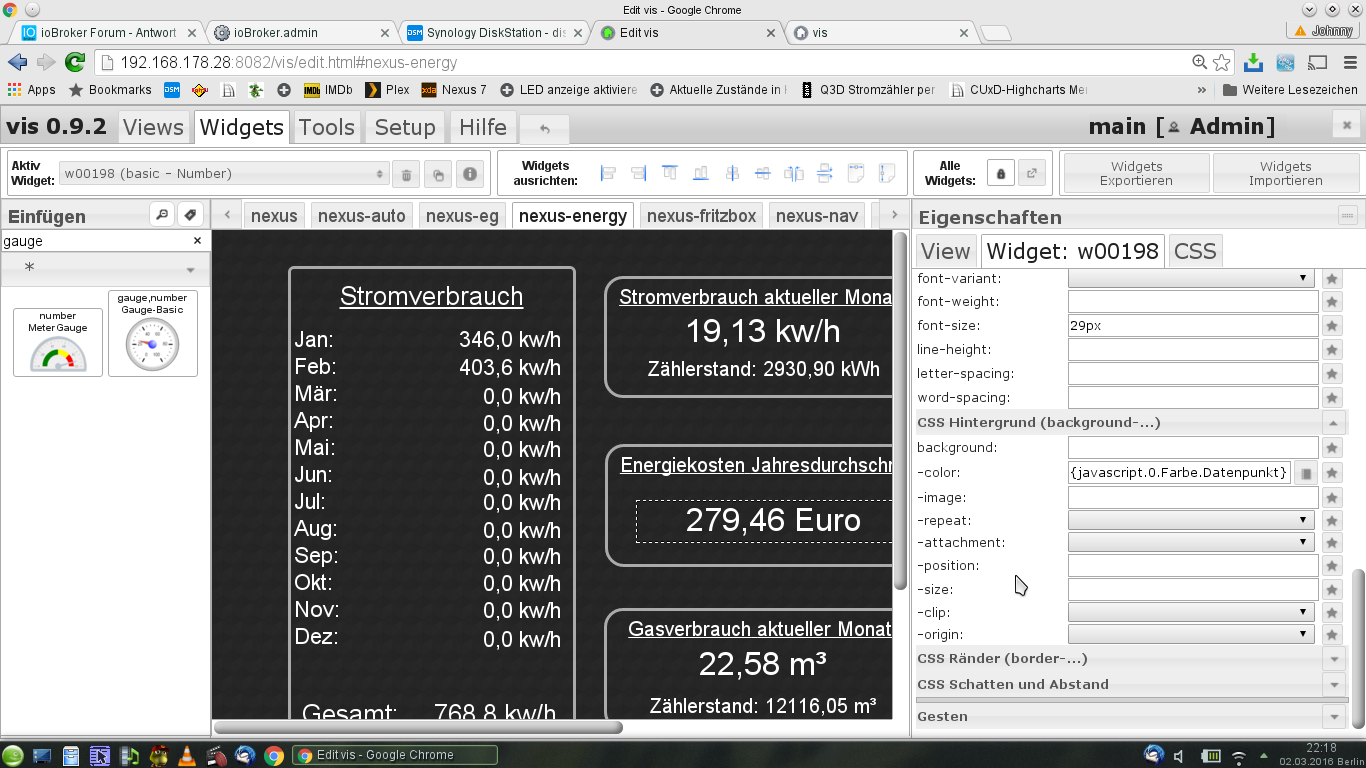Switch to the nexus-auto view tab
This screenshot has width=1366, height=768.
click(x=361, y=215)
